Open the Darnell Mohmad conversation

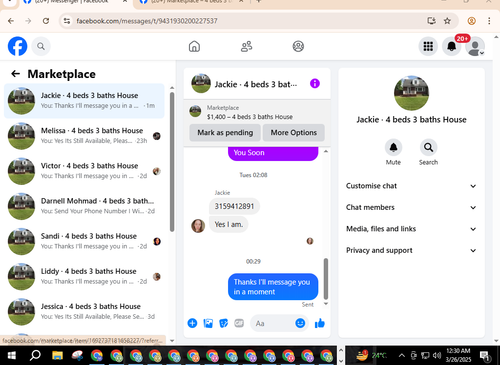[x=84, y=206]
